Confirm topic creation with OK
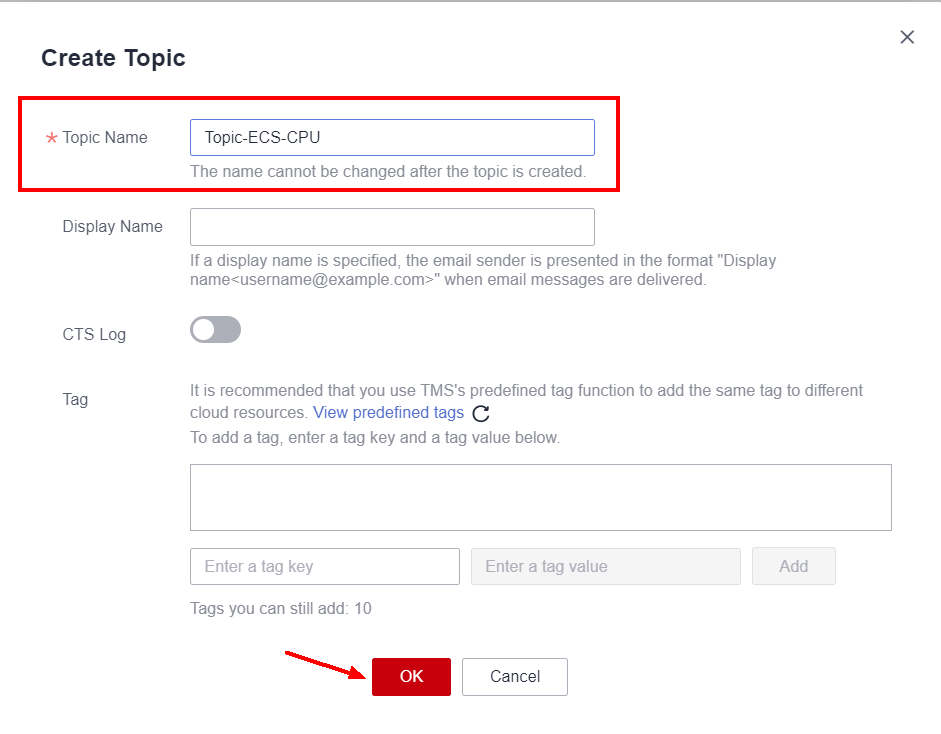The height and width of the screenshot is (734, 941). click(x=411, y=677)
